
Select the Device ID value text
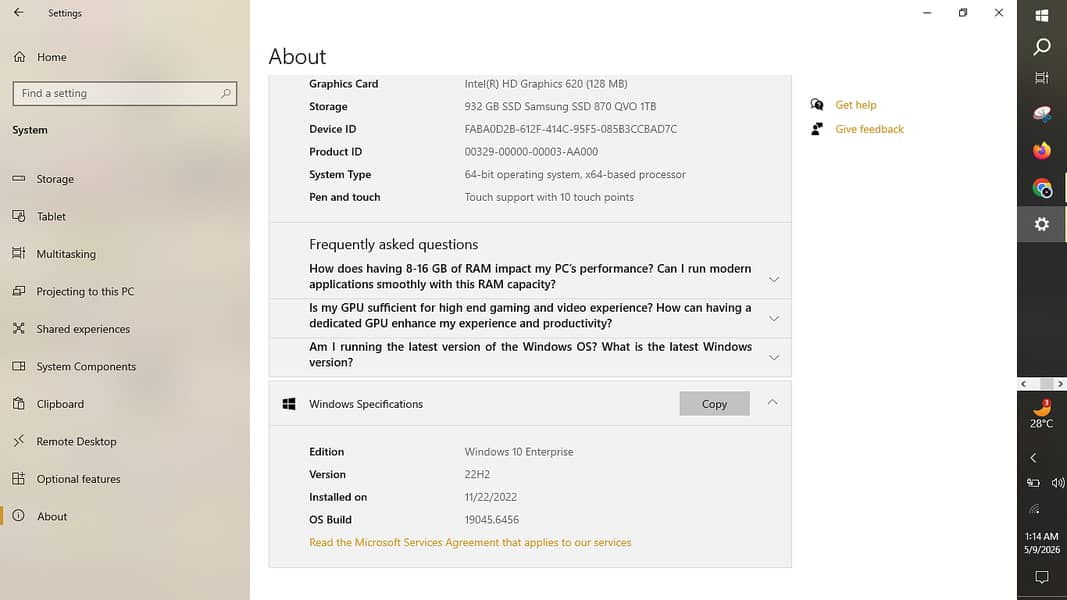click(570, 129)
